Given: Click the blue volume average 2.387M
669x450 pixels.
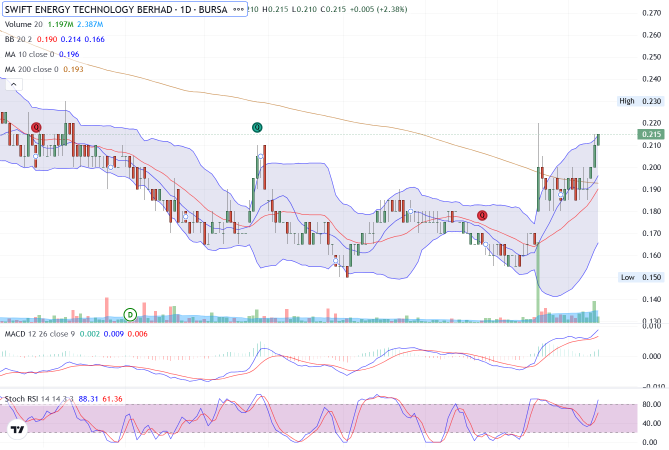Looking at the screenshot, I should tap(90, 24).
